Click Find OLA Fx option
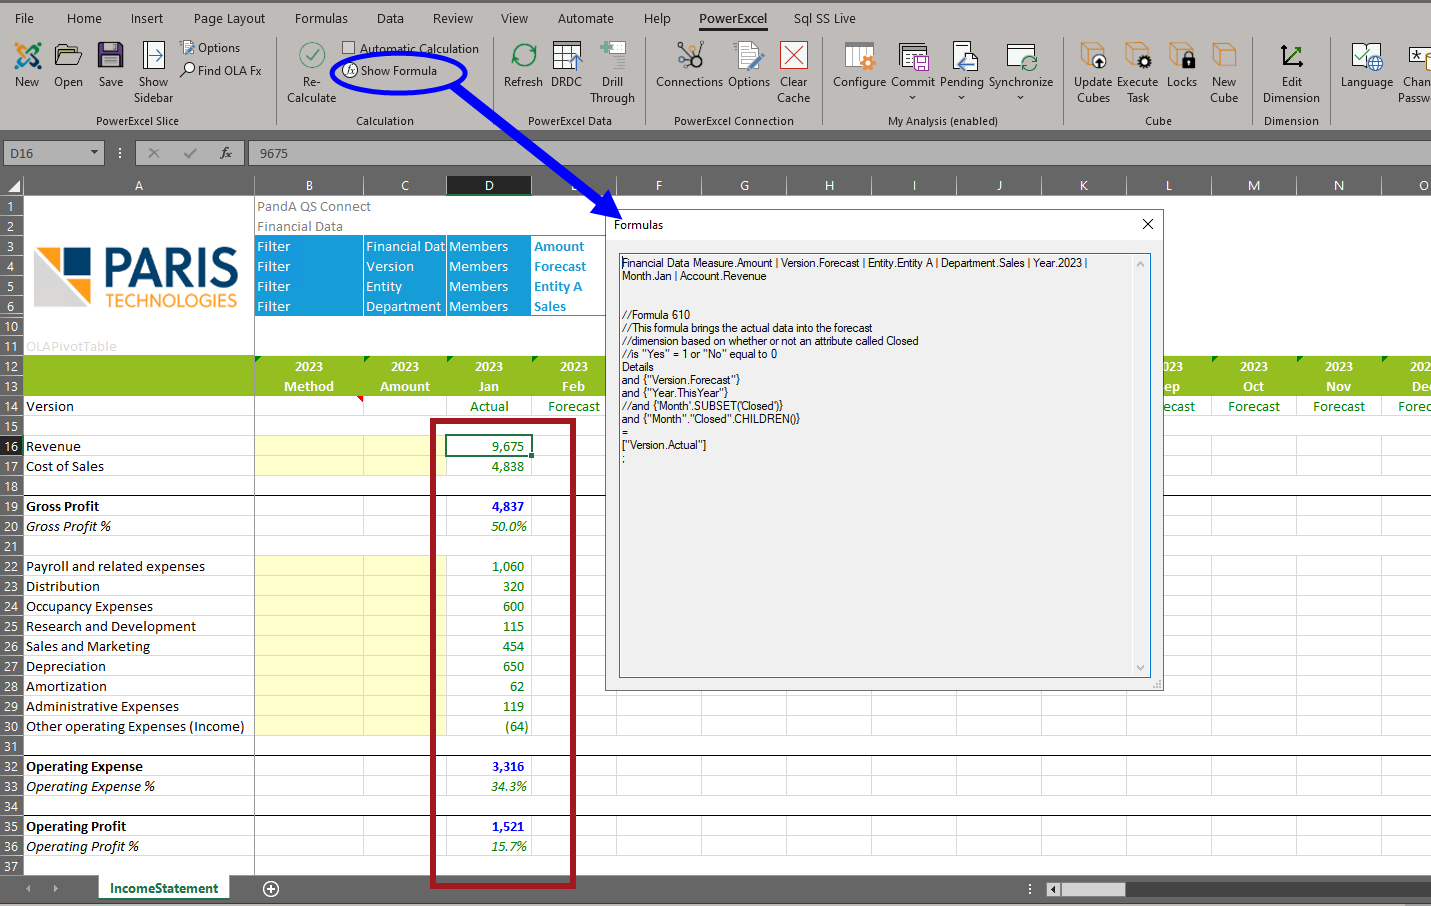 pyautogui.click(x=220, y=70)
